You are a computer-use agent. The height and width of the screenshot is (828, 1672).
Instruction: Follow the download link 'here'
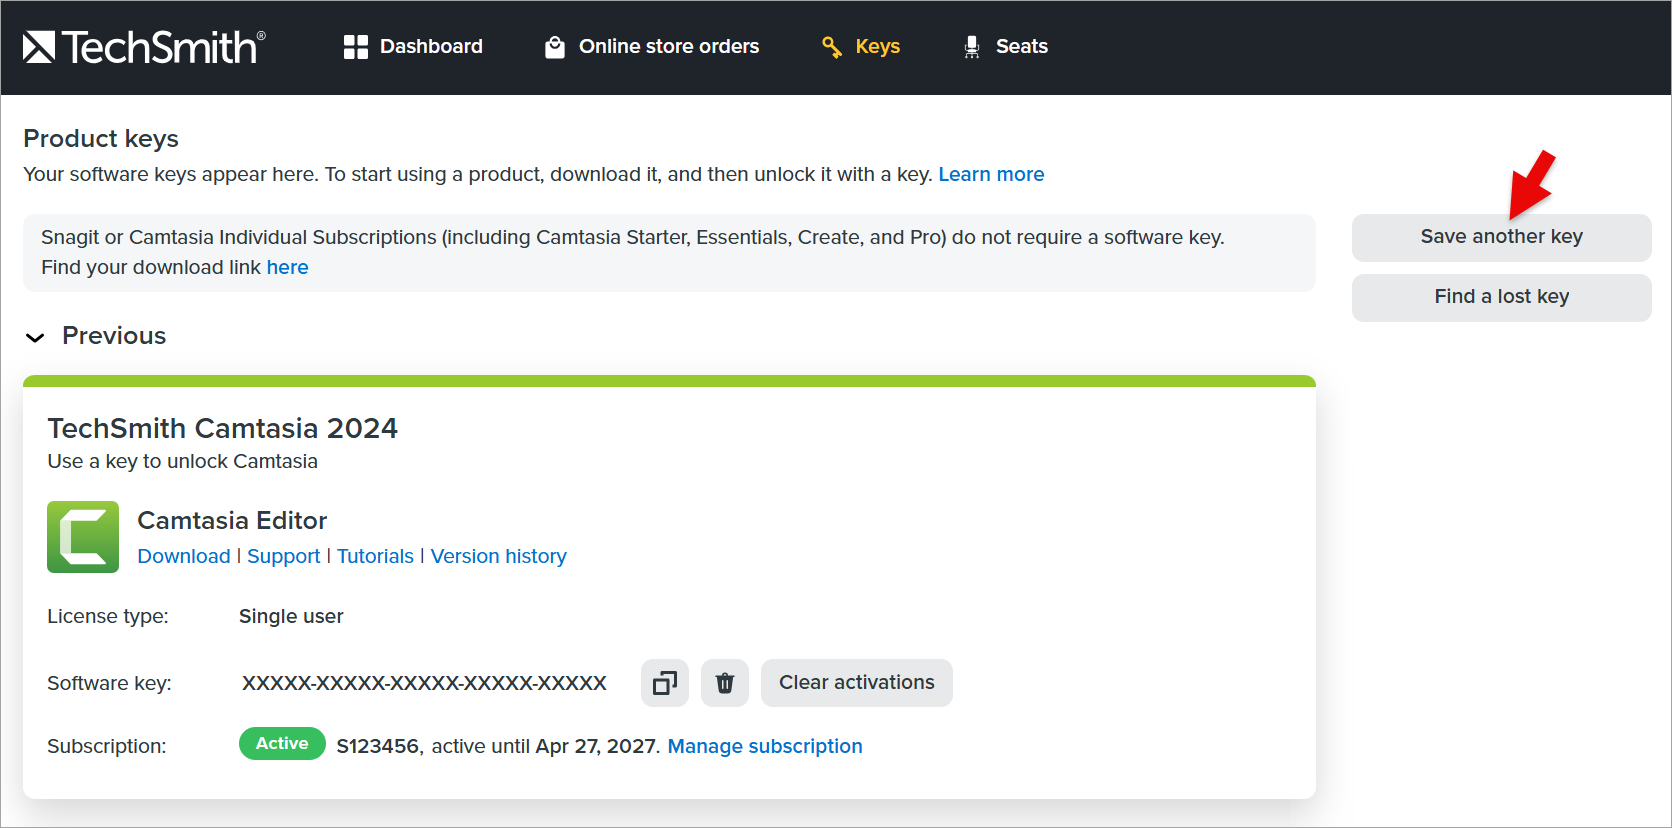[288, 267]
